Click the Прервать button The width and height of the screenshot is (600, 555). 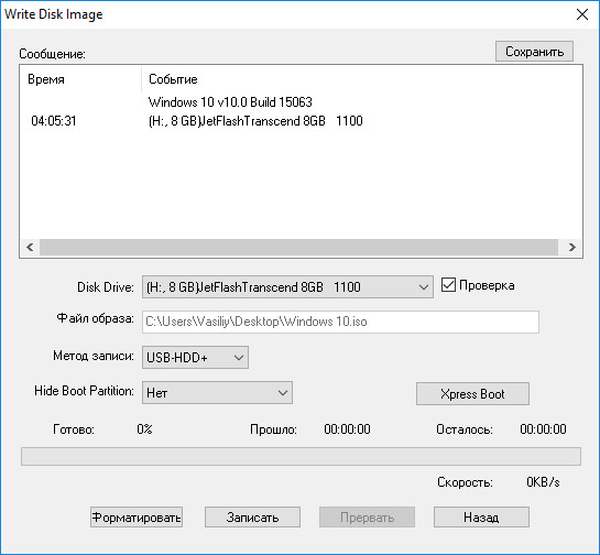pos(366,517)
